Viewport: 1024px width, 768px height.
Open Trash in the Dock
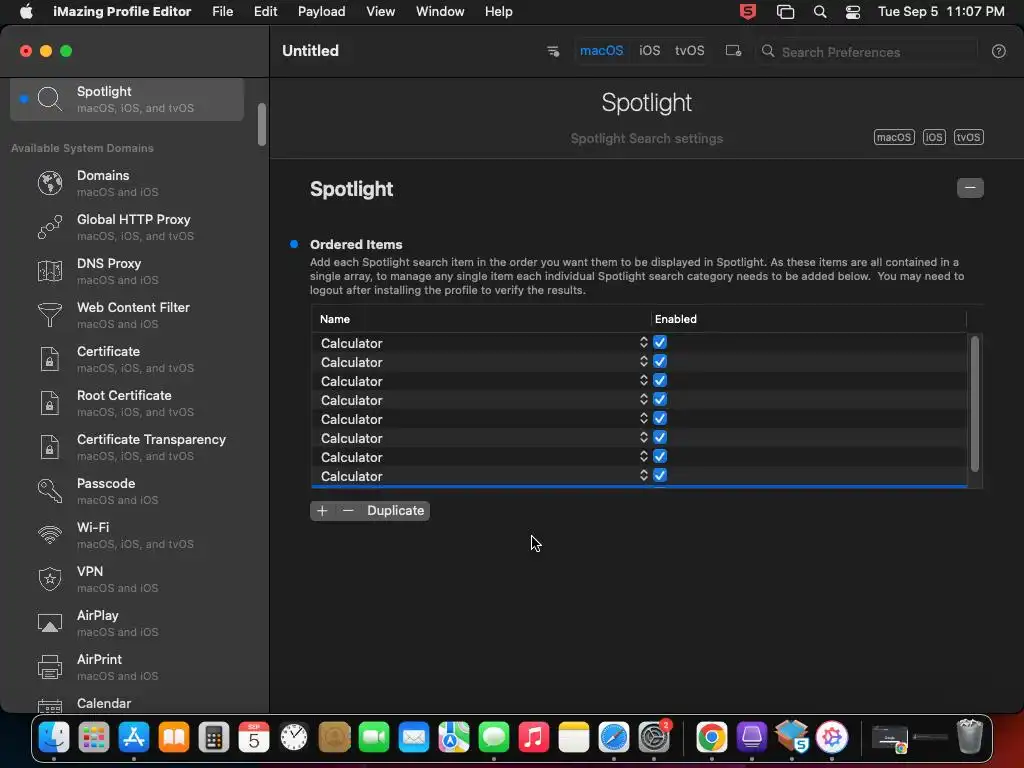[970, 737]
